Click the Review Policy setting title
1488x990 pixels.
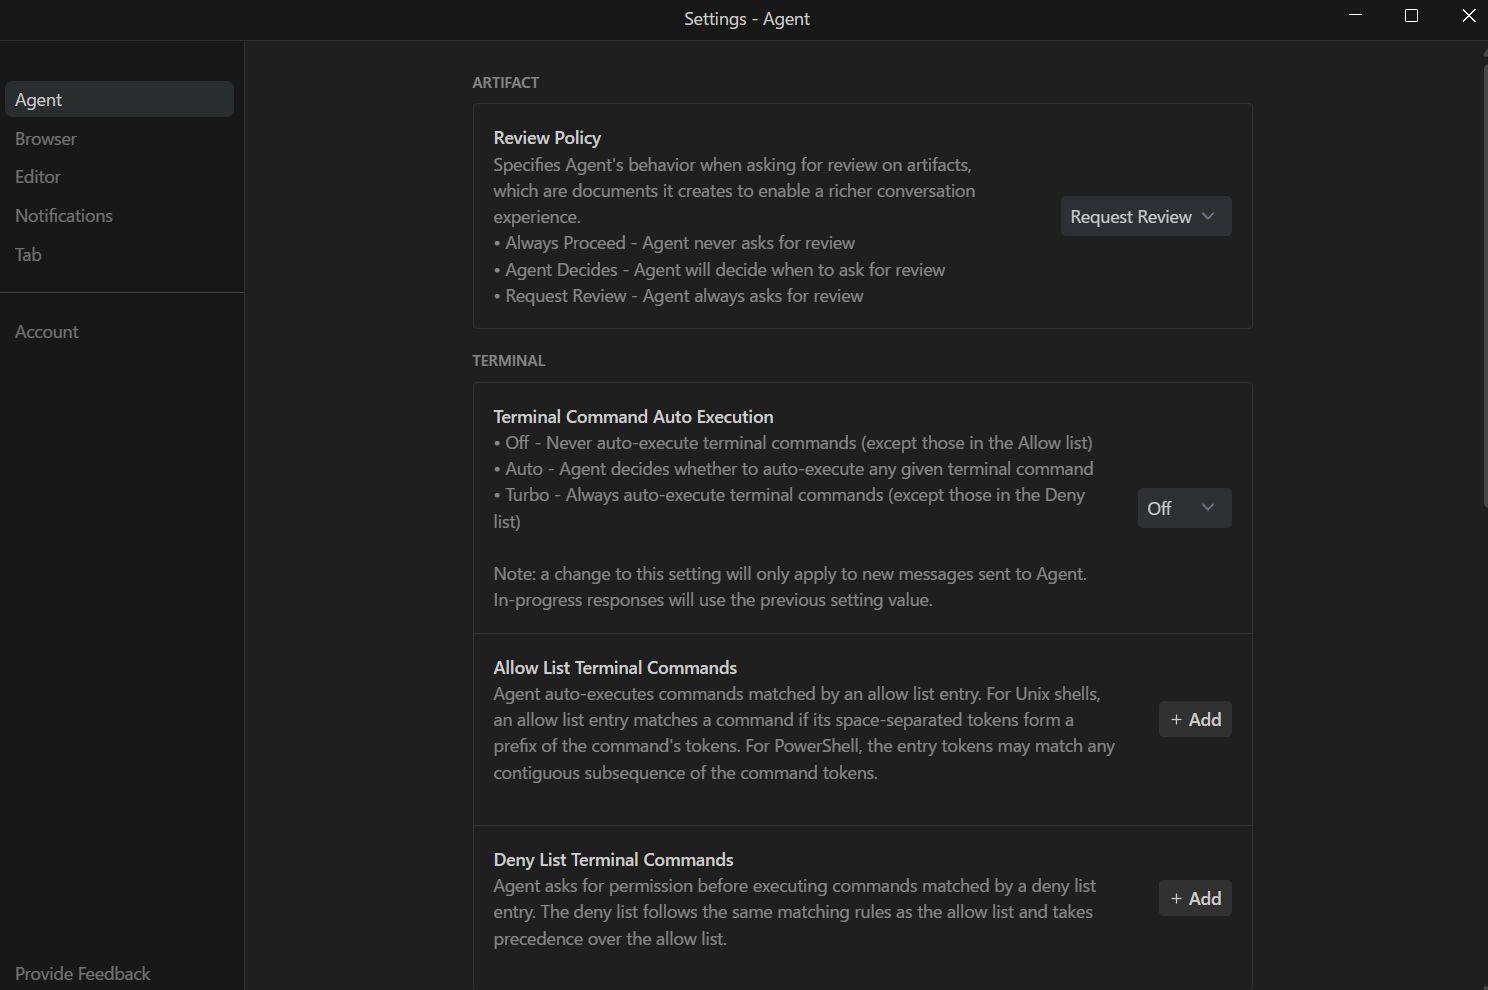(547, 138)
